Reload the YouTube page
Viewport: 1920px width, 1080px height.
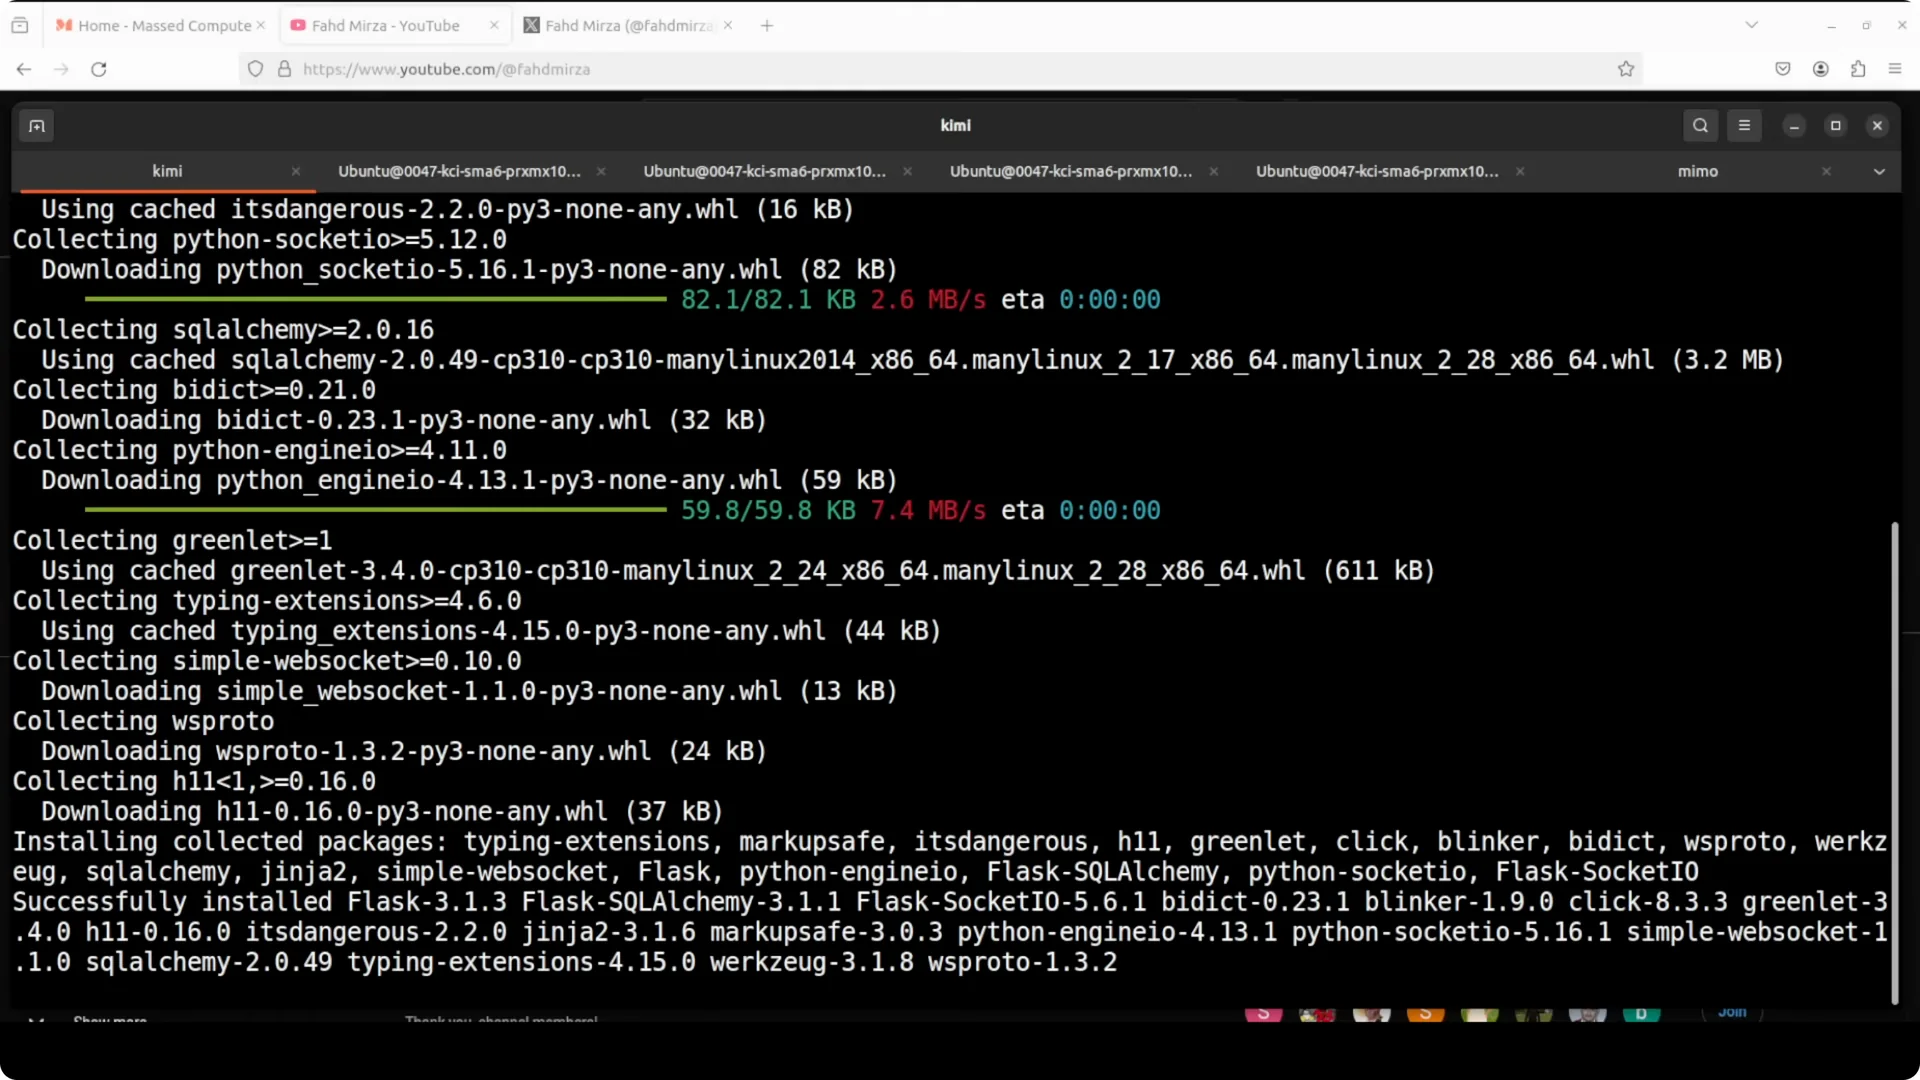[98, 69]
